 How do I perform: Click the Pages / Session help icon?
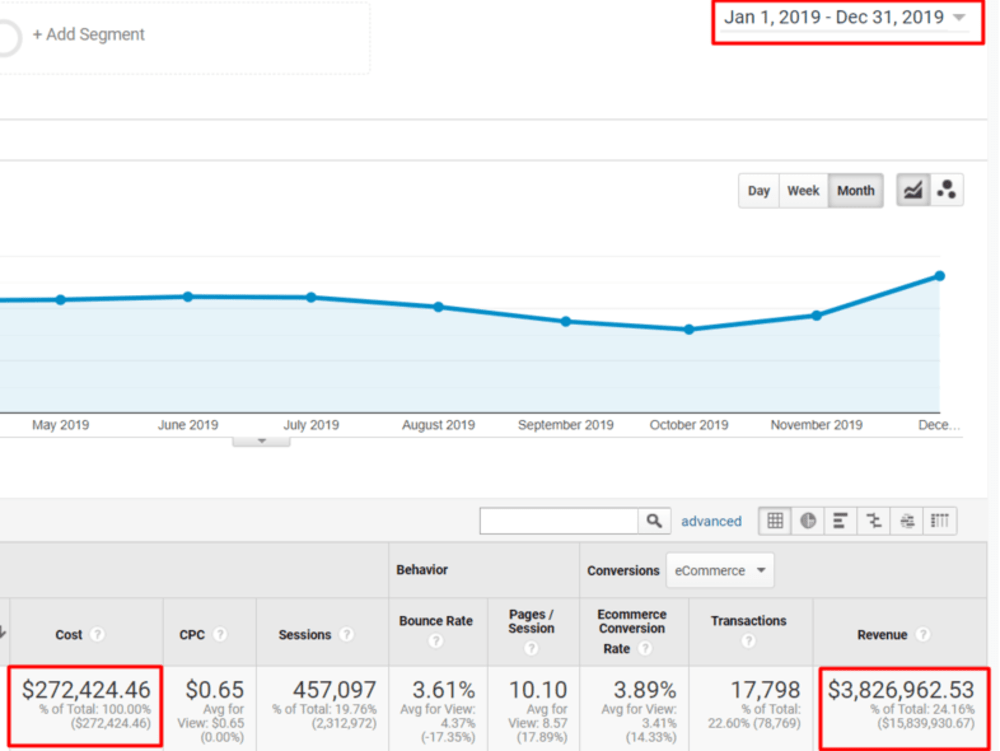(x=531, y=648)
